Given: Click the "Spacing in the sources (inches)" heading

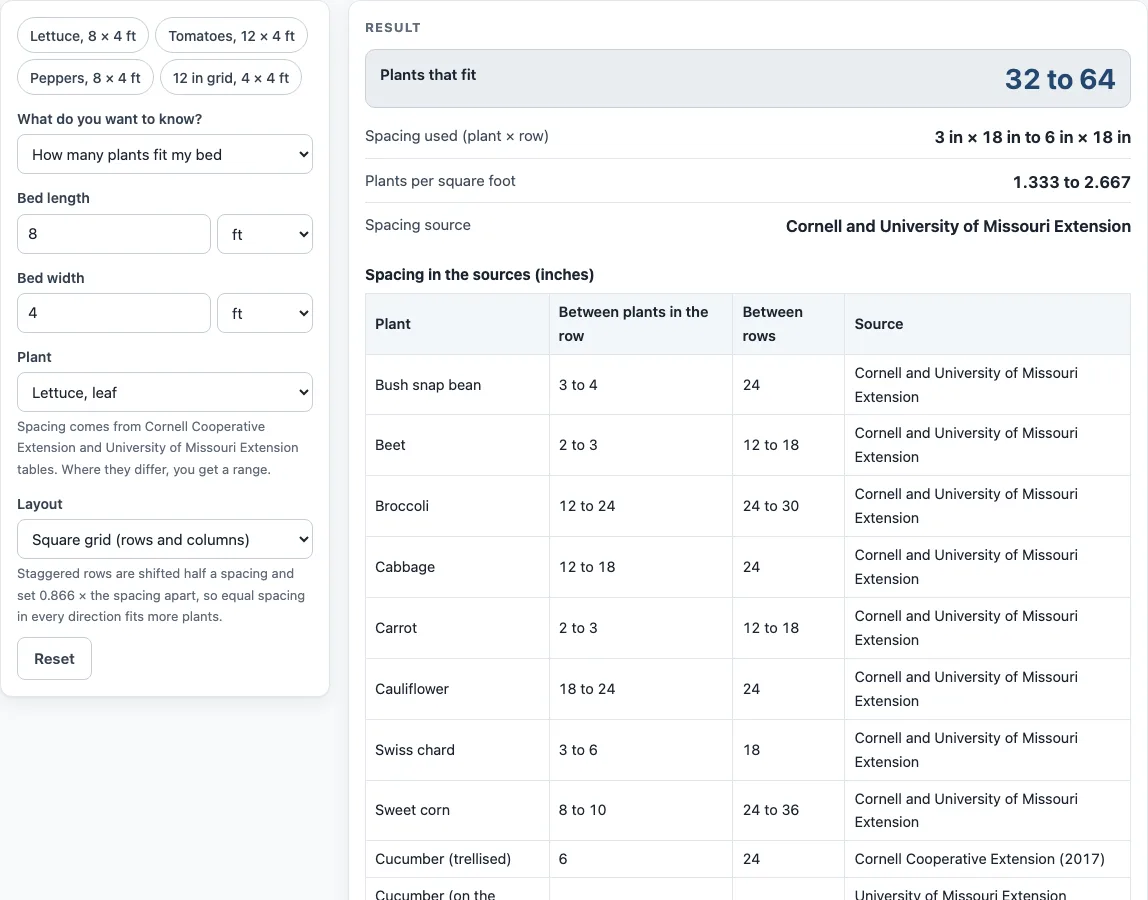Looking at the screenshot, I should tap(480, 275).
